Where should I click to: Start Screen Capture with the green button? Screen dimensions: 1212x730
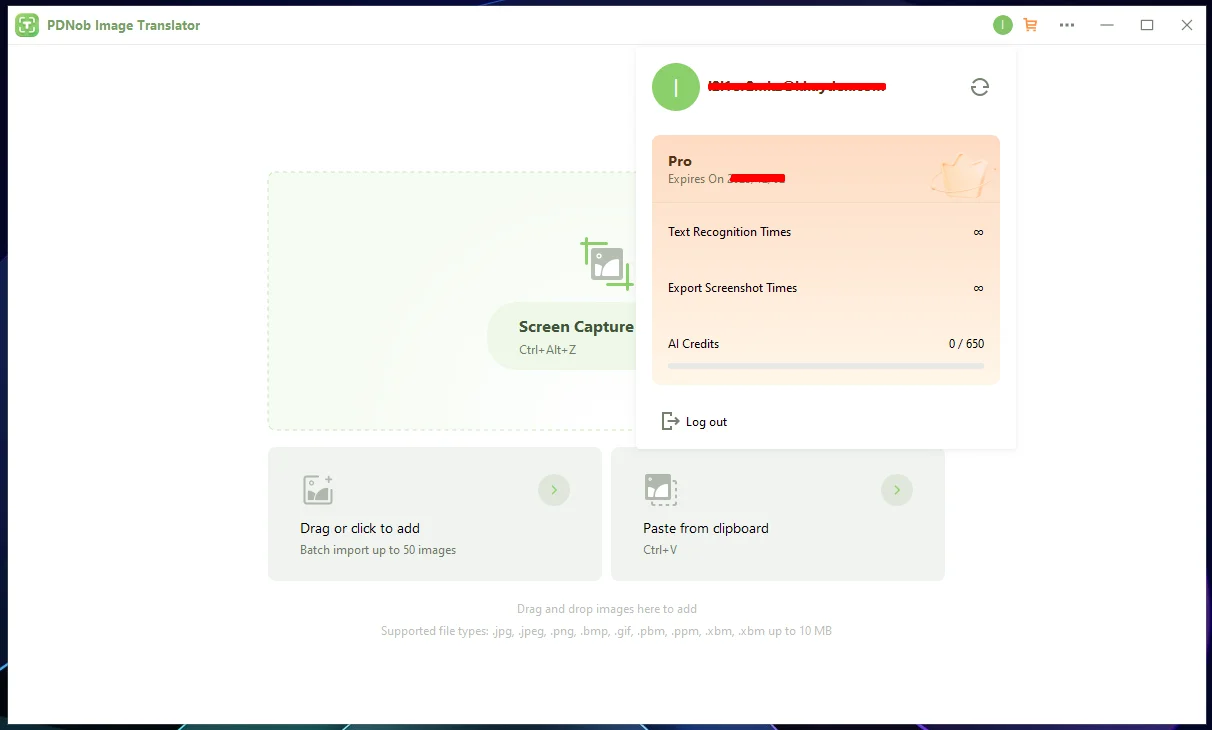pos(561,336)
